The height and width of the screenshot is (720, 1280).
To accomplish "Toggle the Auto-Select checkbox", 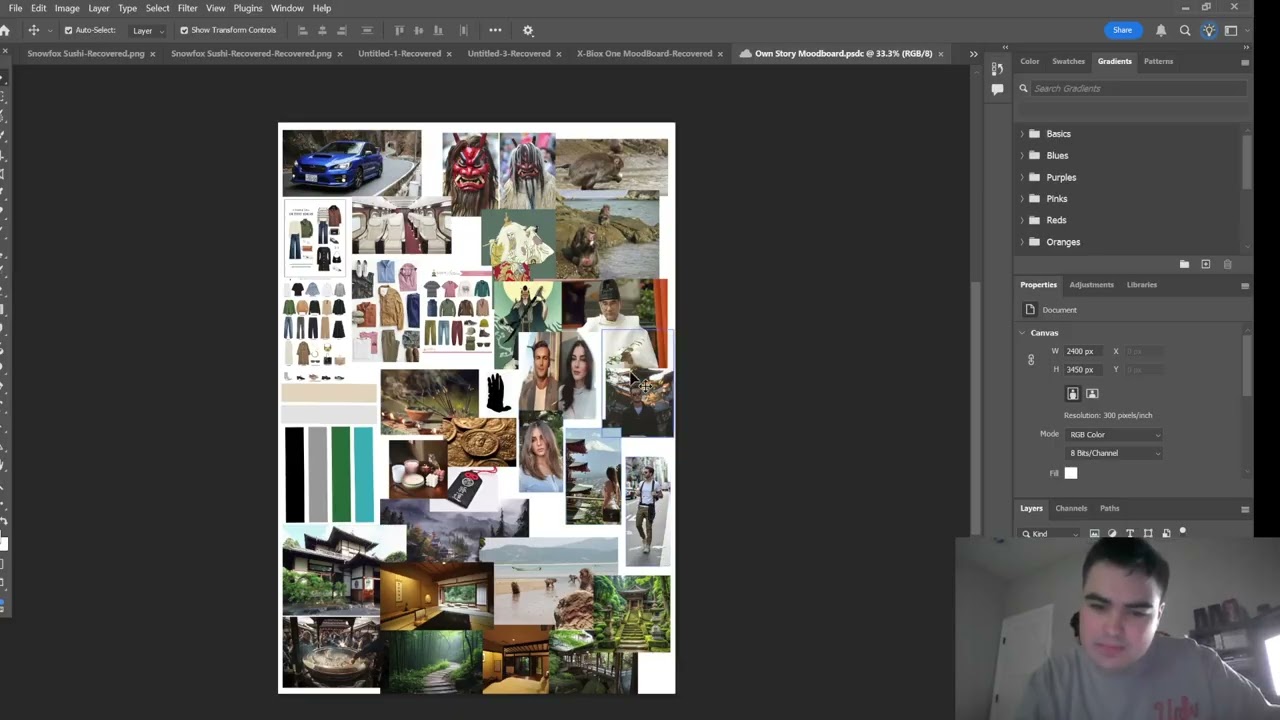I will coord(68,30).
